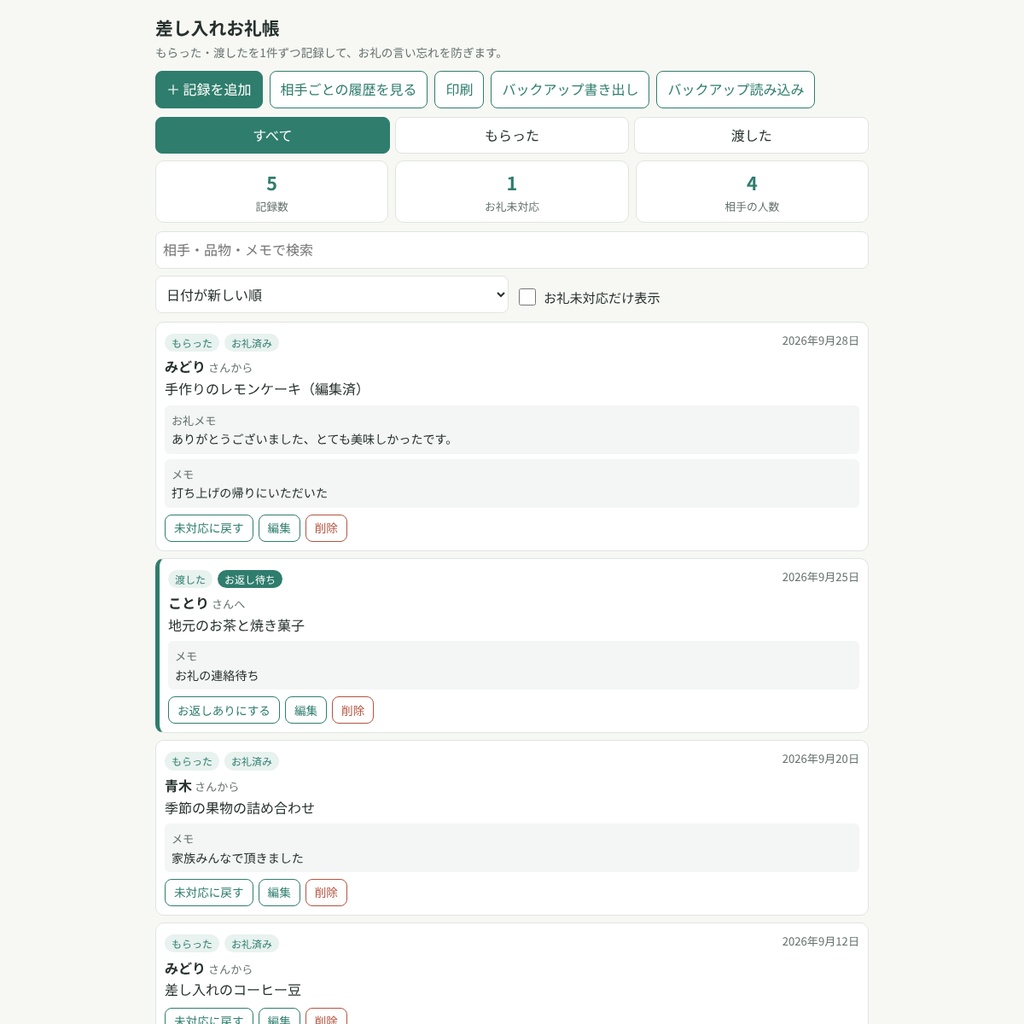This screenshot has width=1024, height=1024.
Task: Click the name ことり
Action: (x=188, y=603)
